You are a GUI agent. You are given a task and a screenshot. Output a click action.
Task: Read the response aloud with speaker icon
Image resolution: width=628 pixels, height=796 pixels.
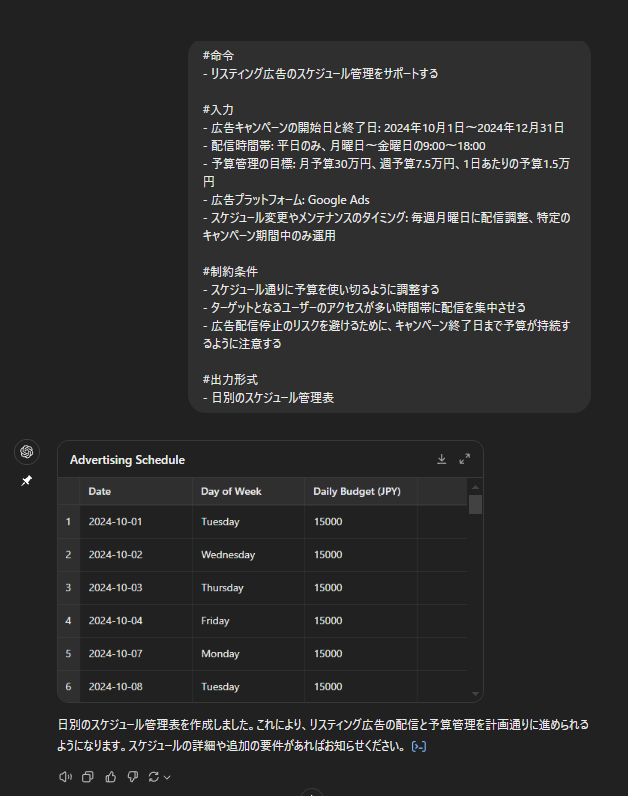pos(65,777)
